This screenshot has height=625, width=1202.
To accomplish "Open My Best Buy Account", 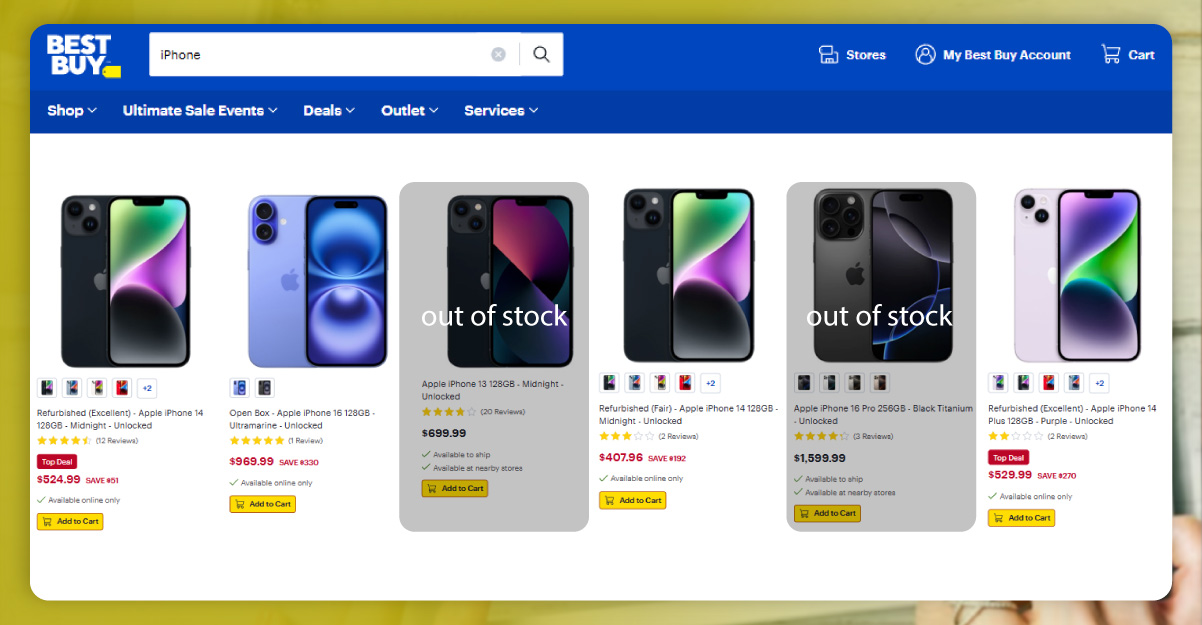I will pyautogui.click(x=924, y=54).
